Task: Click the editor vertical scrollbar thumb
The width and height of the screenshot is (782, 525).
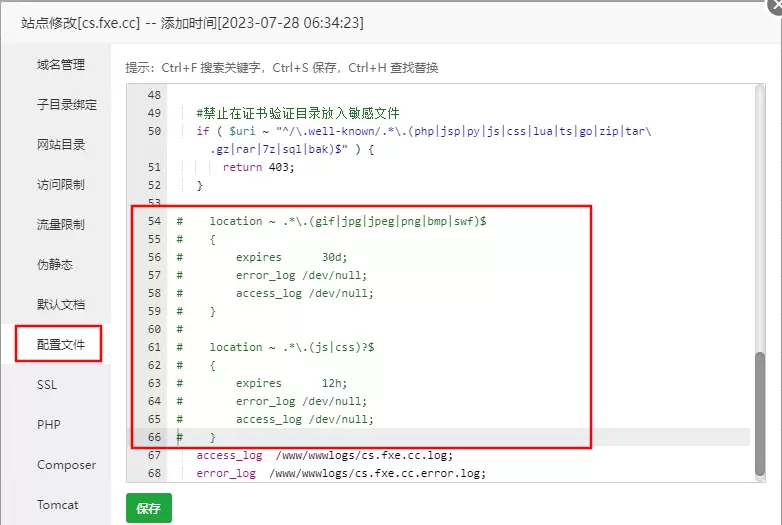Action: pos(760,414)
